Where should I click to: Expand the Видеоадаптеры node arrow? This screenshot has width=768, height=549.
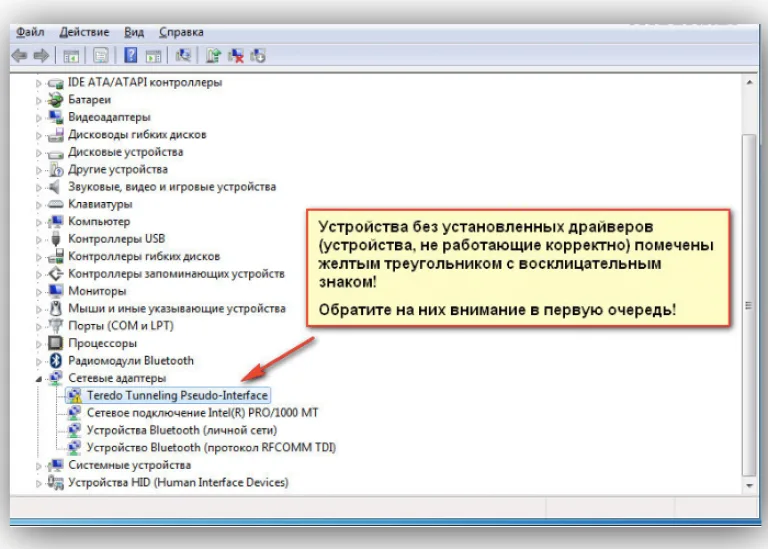(x=38, y=118)
